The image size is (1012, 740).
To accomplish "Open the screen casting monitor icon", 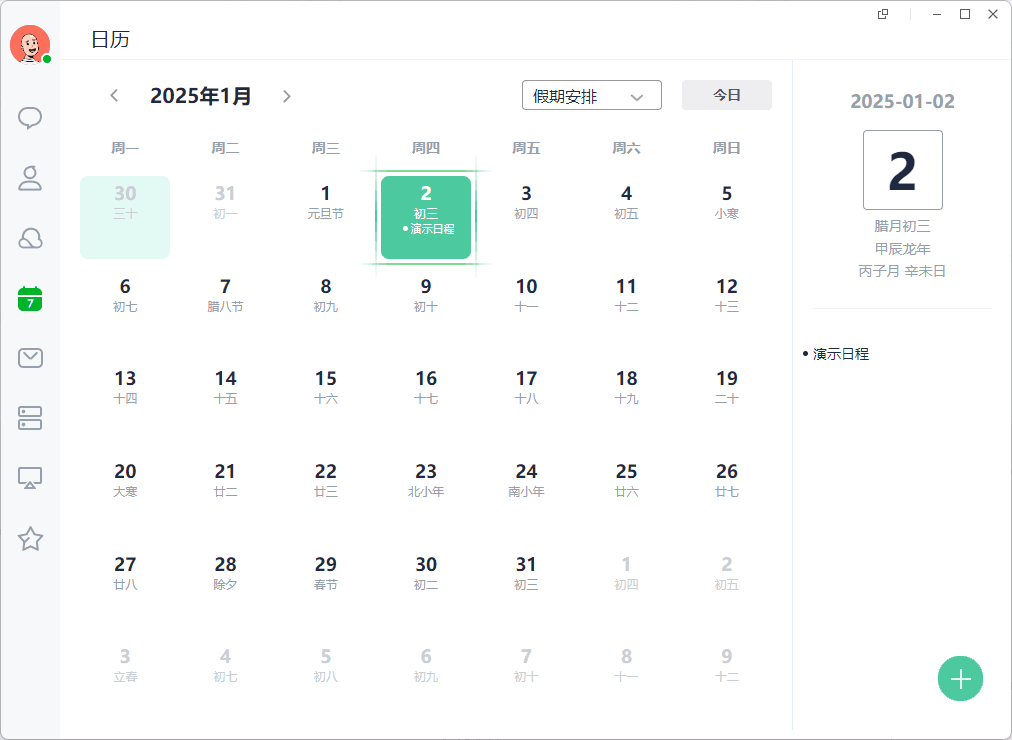I will [x=30, y=478].
